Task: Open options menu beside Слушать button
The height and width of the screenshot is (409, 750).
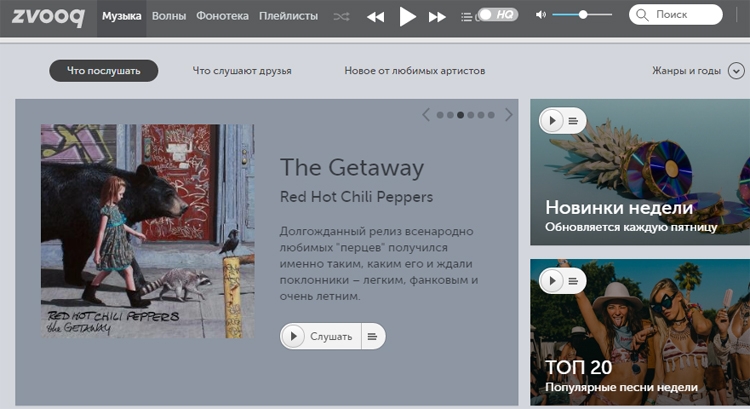Action: pos(373,337)
